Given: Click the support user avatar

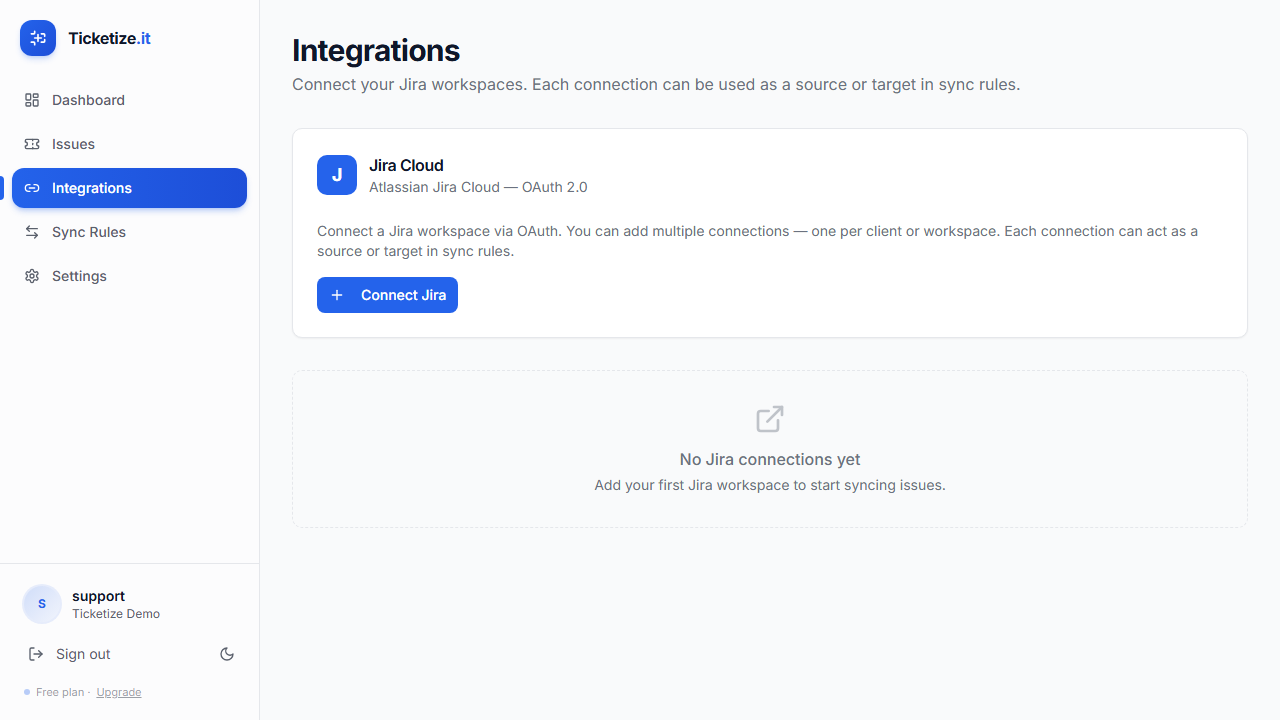Looking at the screenshot, I should (42, 604).
